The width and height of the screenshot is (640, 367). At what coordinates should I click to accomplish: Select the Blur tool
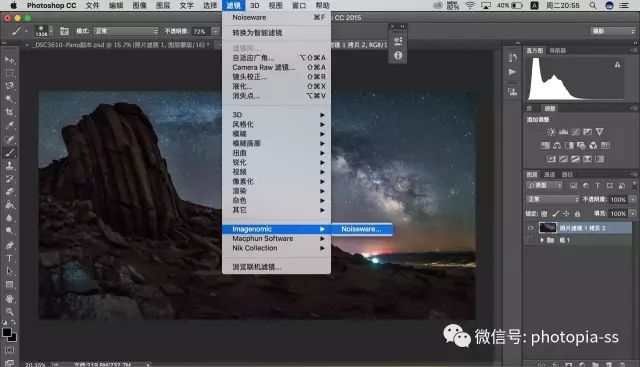tap(9, 218)
